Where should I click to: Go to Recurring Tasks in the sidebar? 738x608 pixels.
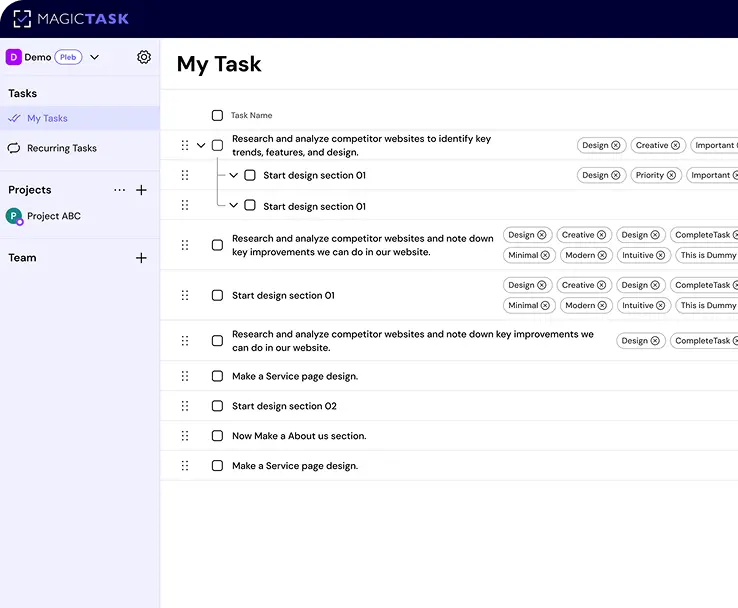(62, 148)
